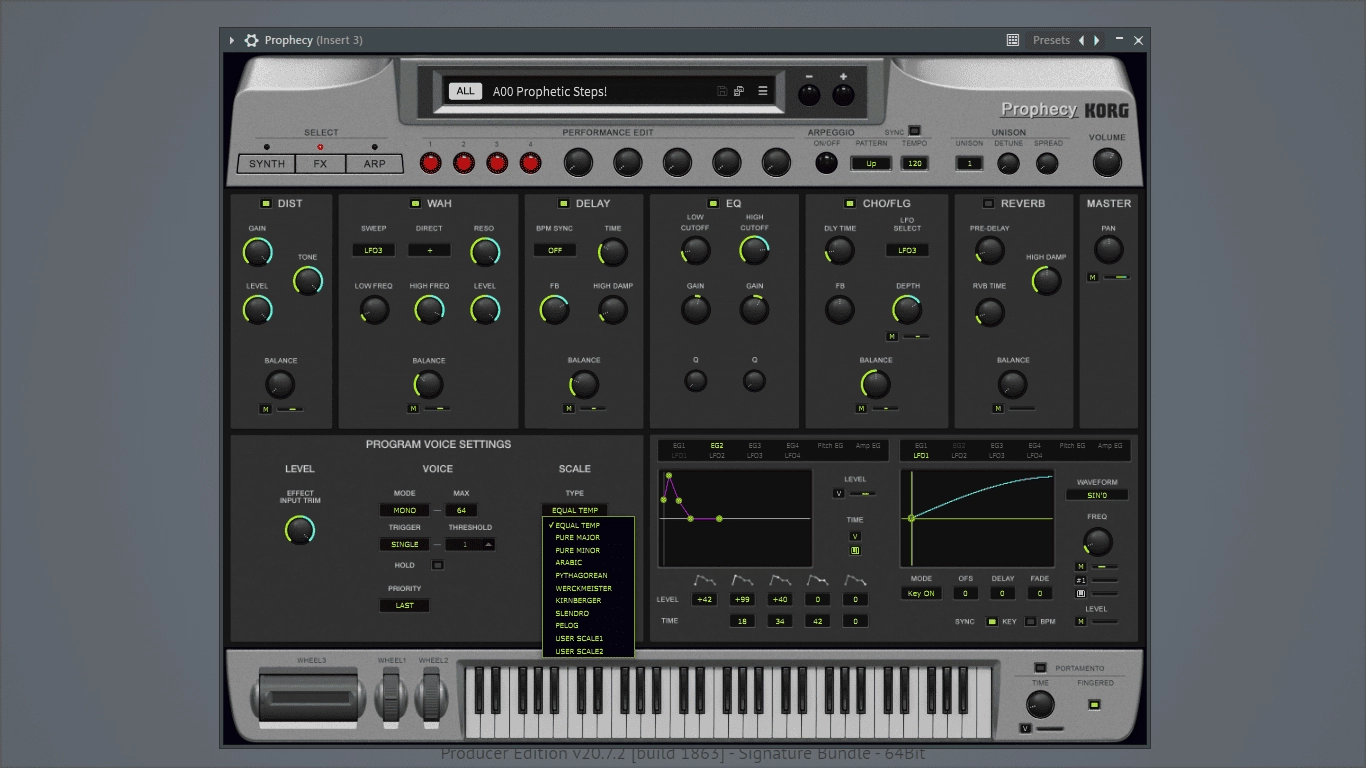Click the DIST Tone knob

(x=308, y=281)
